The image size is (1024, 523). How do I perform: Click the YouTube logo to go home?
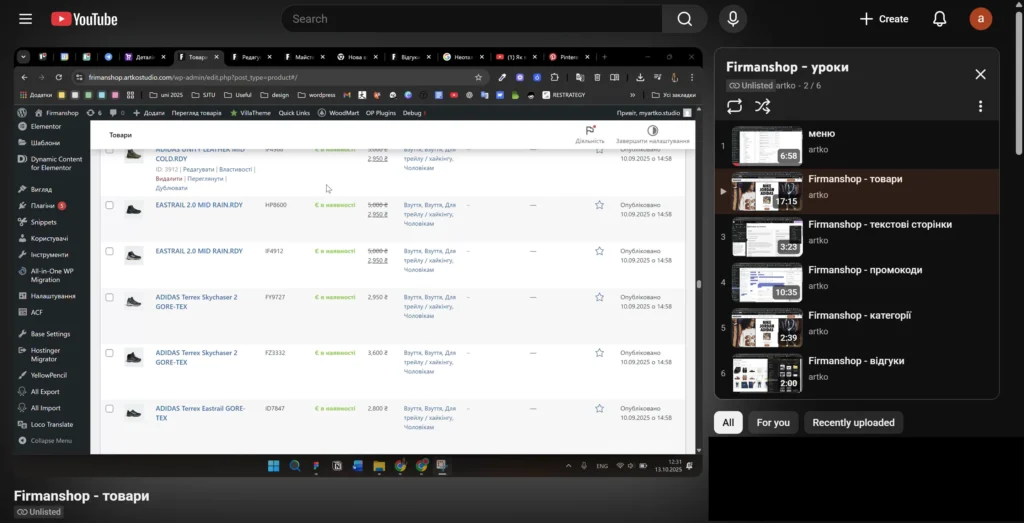tap(84, 19)
